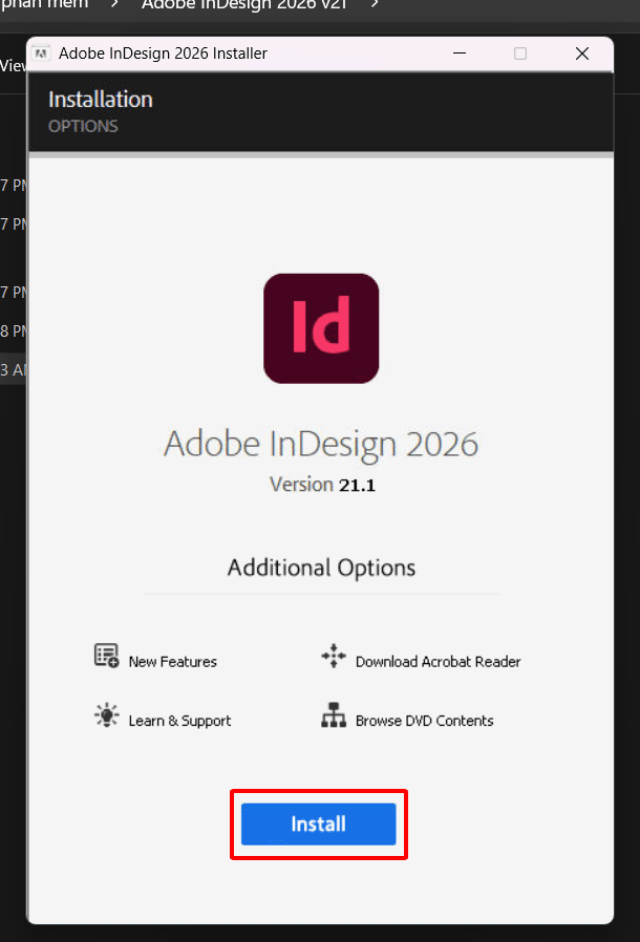Click the Adobe InDesign 2026 product title
This screenshot has height=942, width=640.
[x=321, y=445]
